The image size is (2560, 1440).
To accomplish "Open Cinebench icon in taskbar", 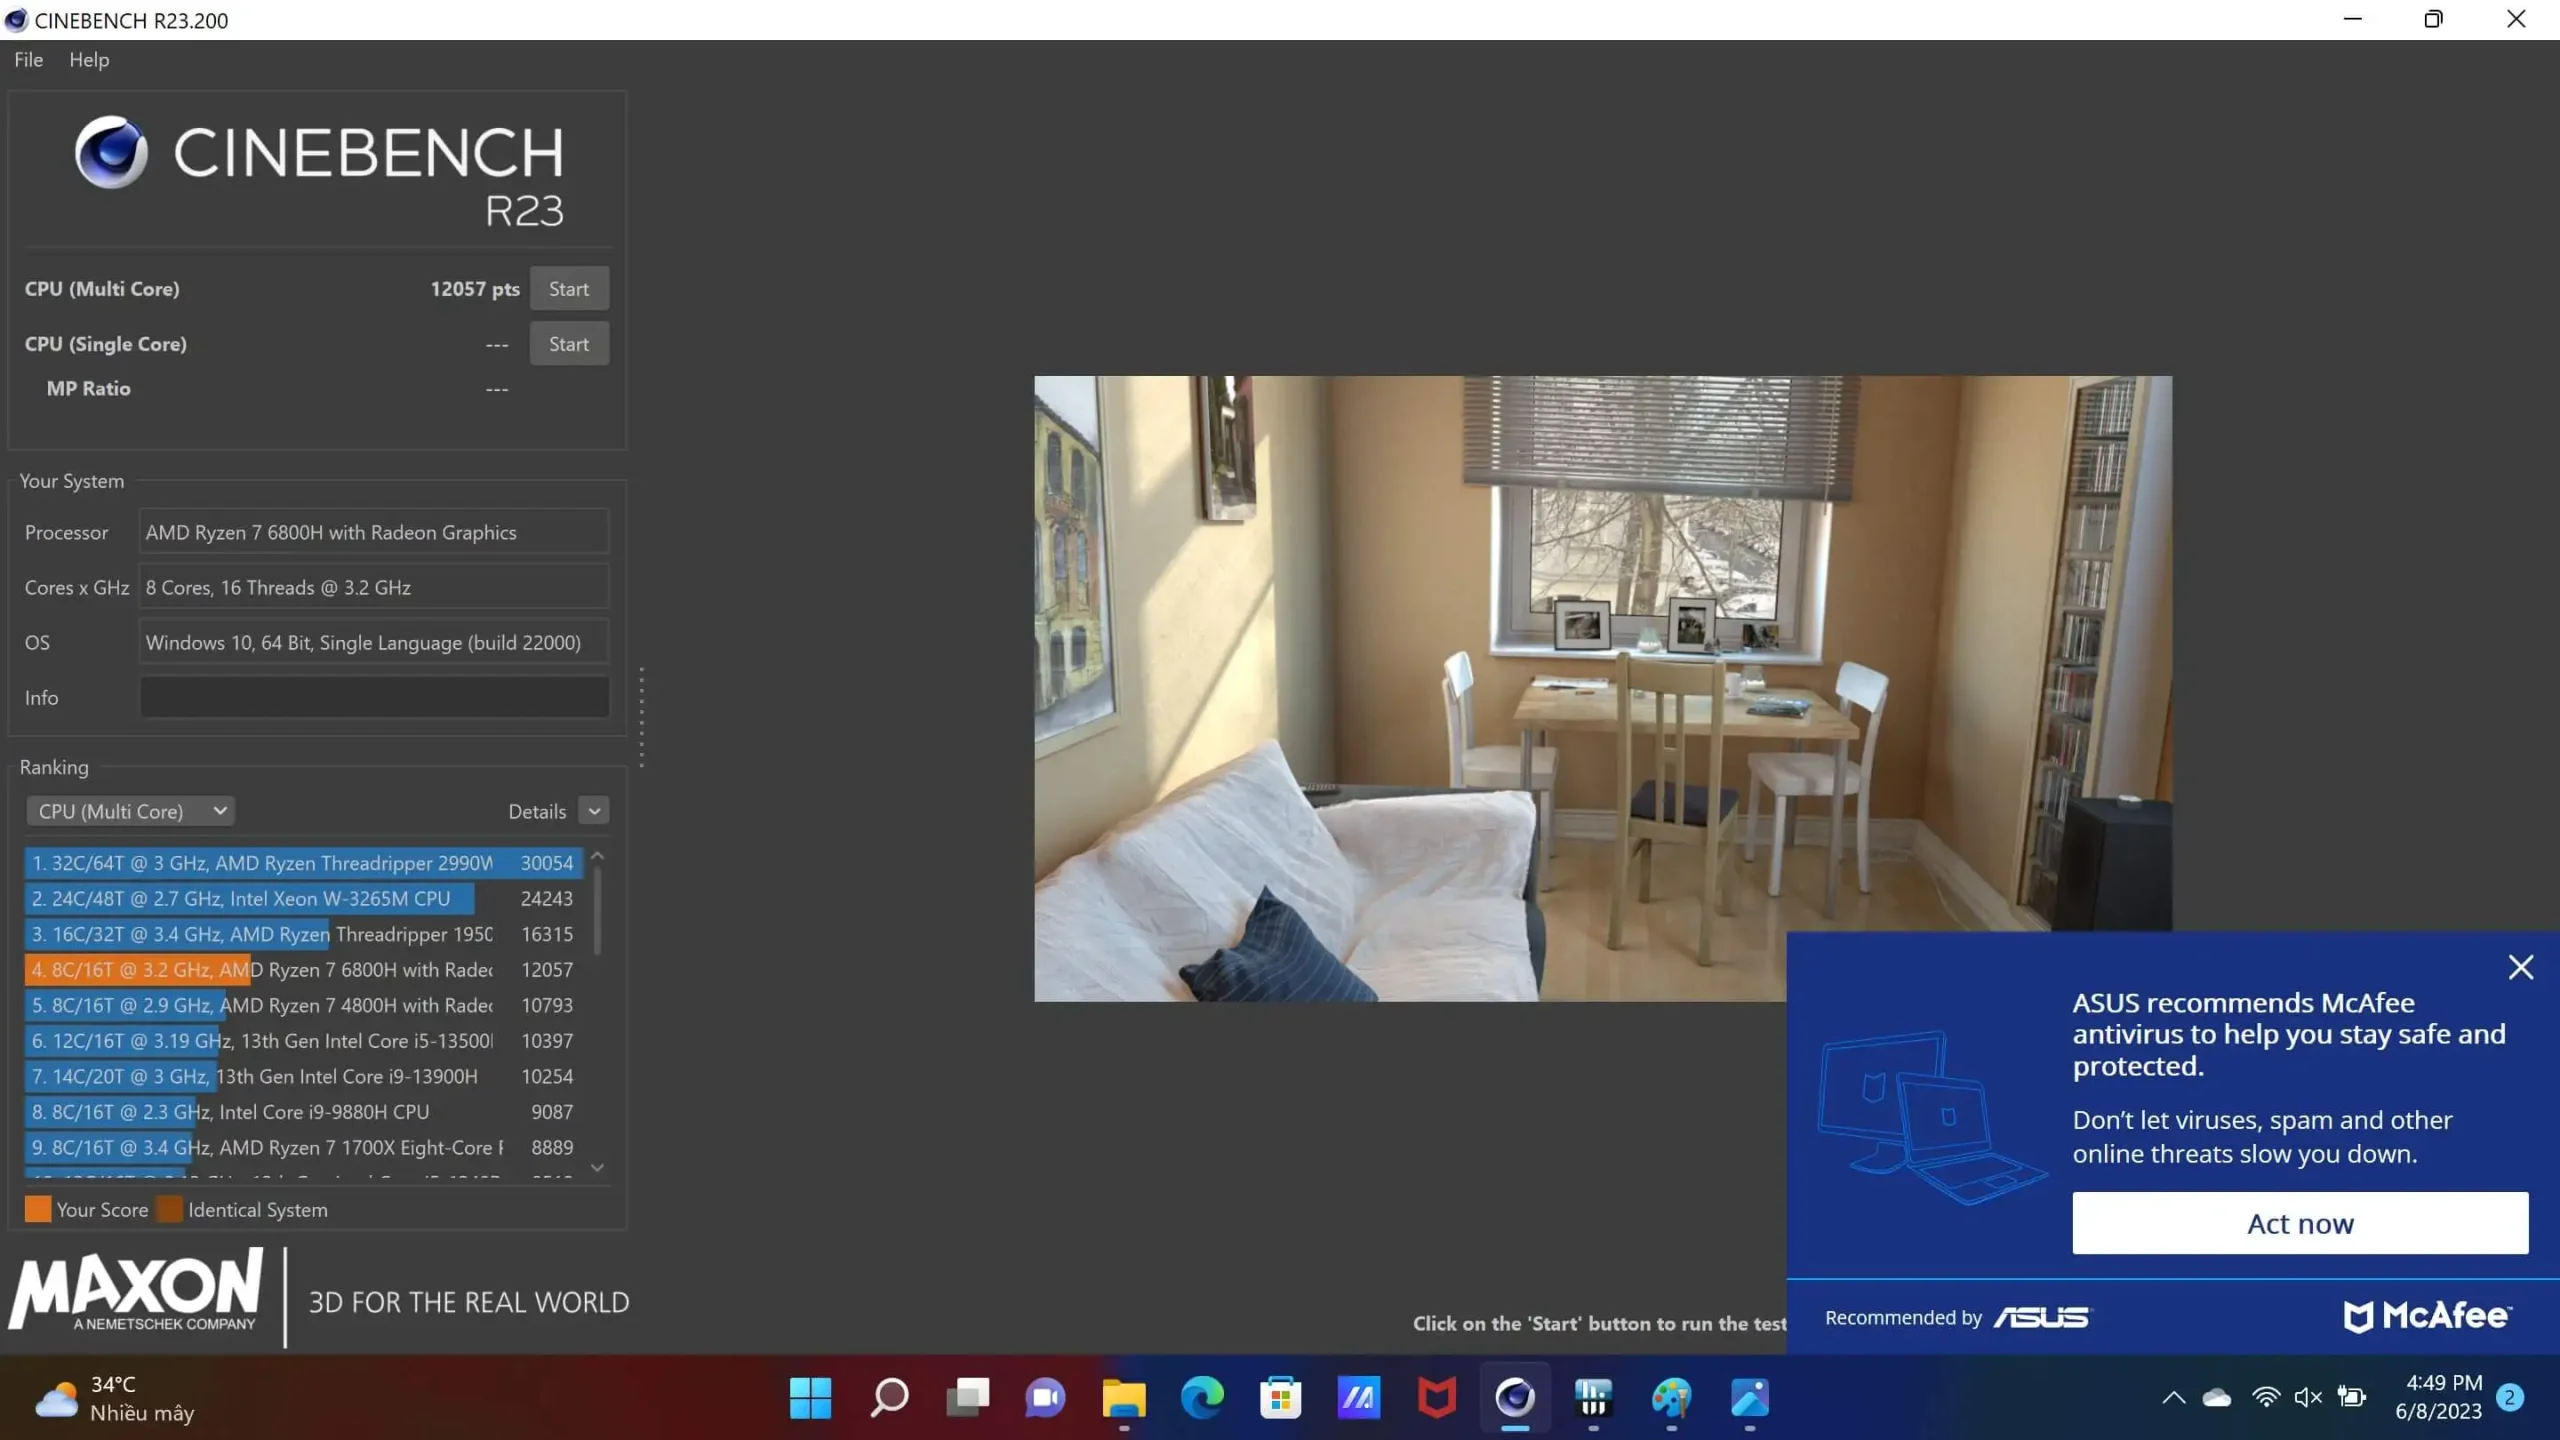I will [1515, 1397].
